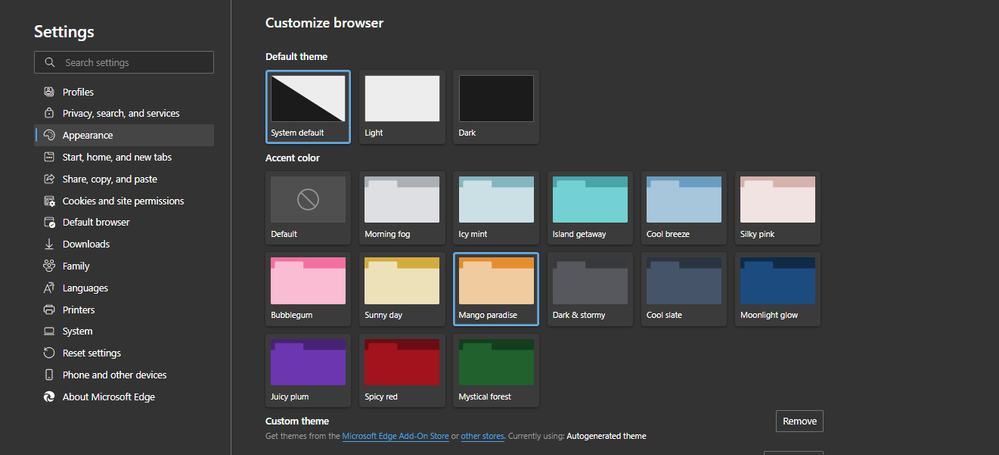The image size is (999, 455).
Task: Click the Downloads arrow icon
Action: [49, 244]
